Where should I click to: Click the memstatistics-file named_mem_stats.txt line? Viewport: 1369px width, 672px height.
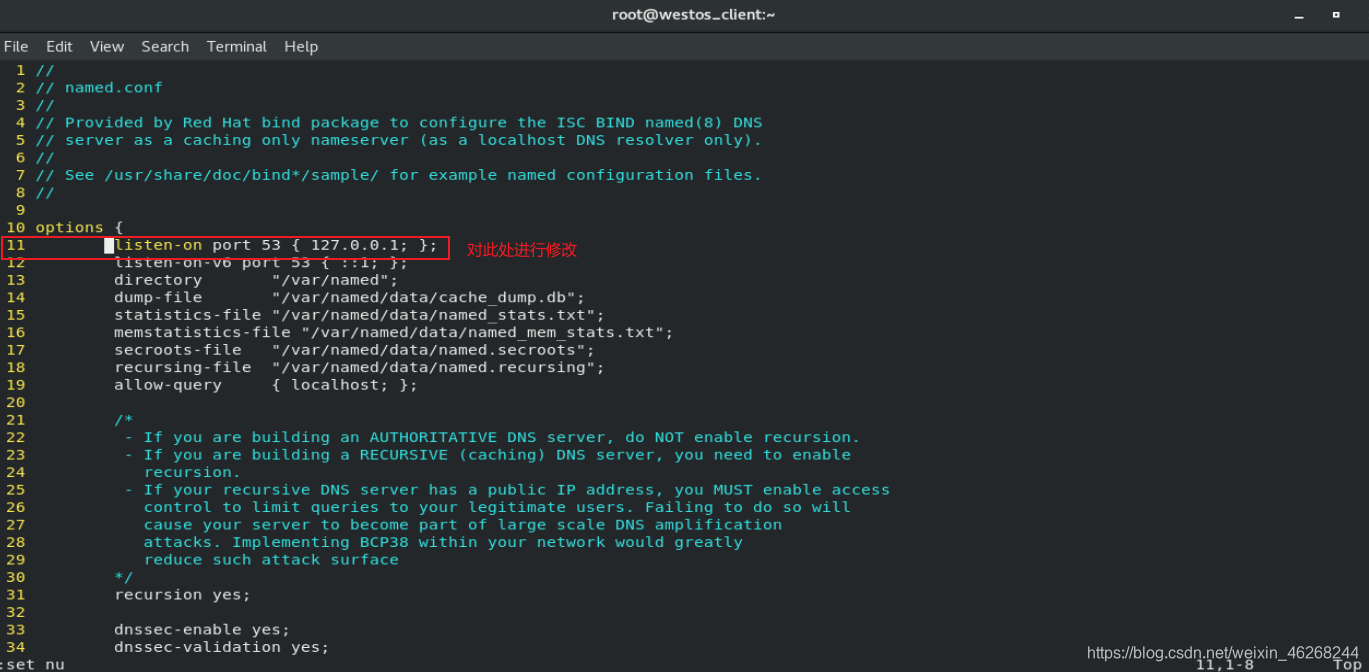394,332
